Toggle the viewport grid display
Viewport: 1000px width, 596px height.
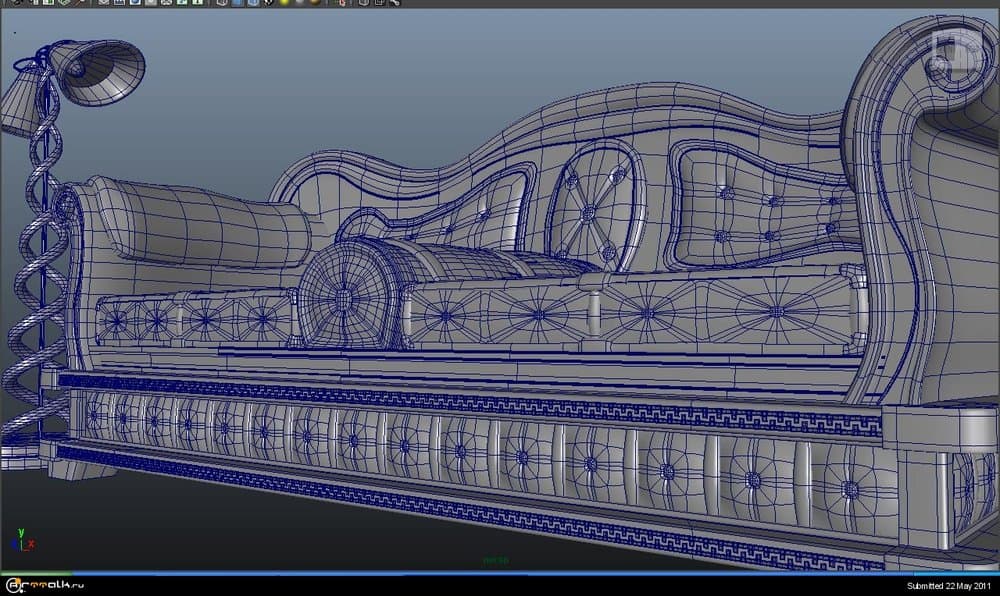point(105,3)
